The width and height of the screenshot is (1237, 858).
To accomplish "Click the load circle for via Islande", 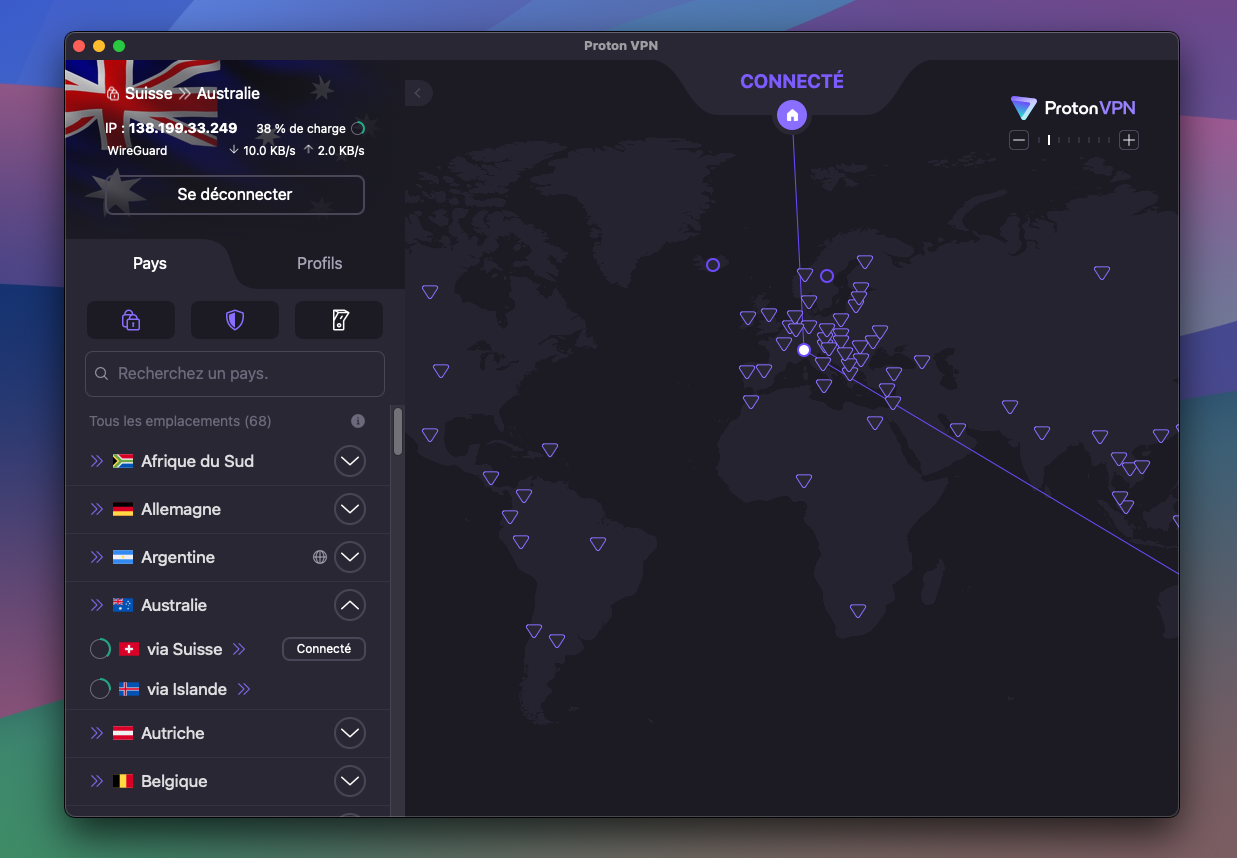I will 100,689.
